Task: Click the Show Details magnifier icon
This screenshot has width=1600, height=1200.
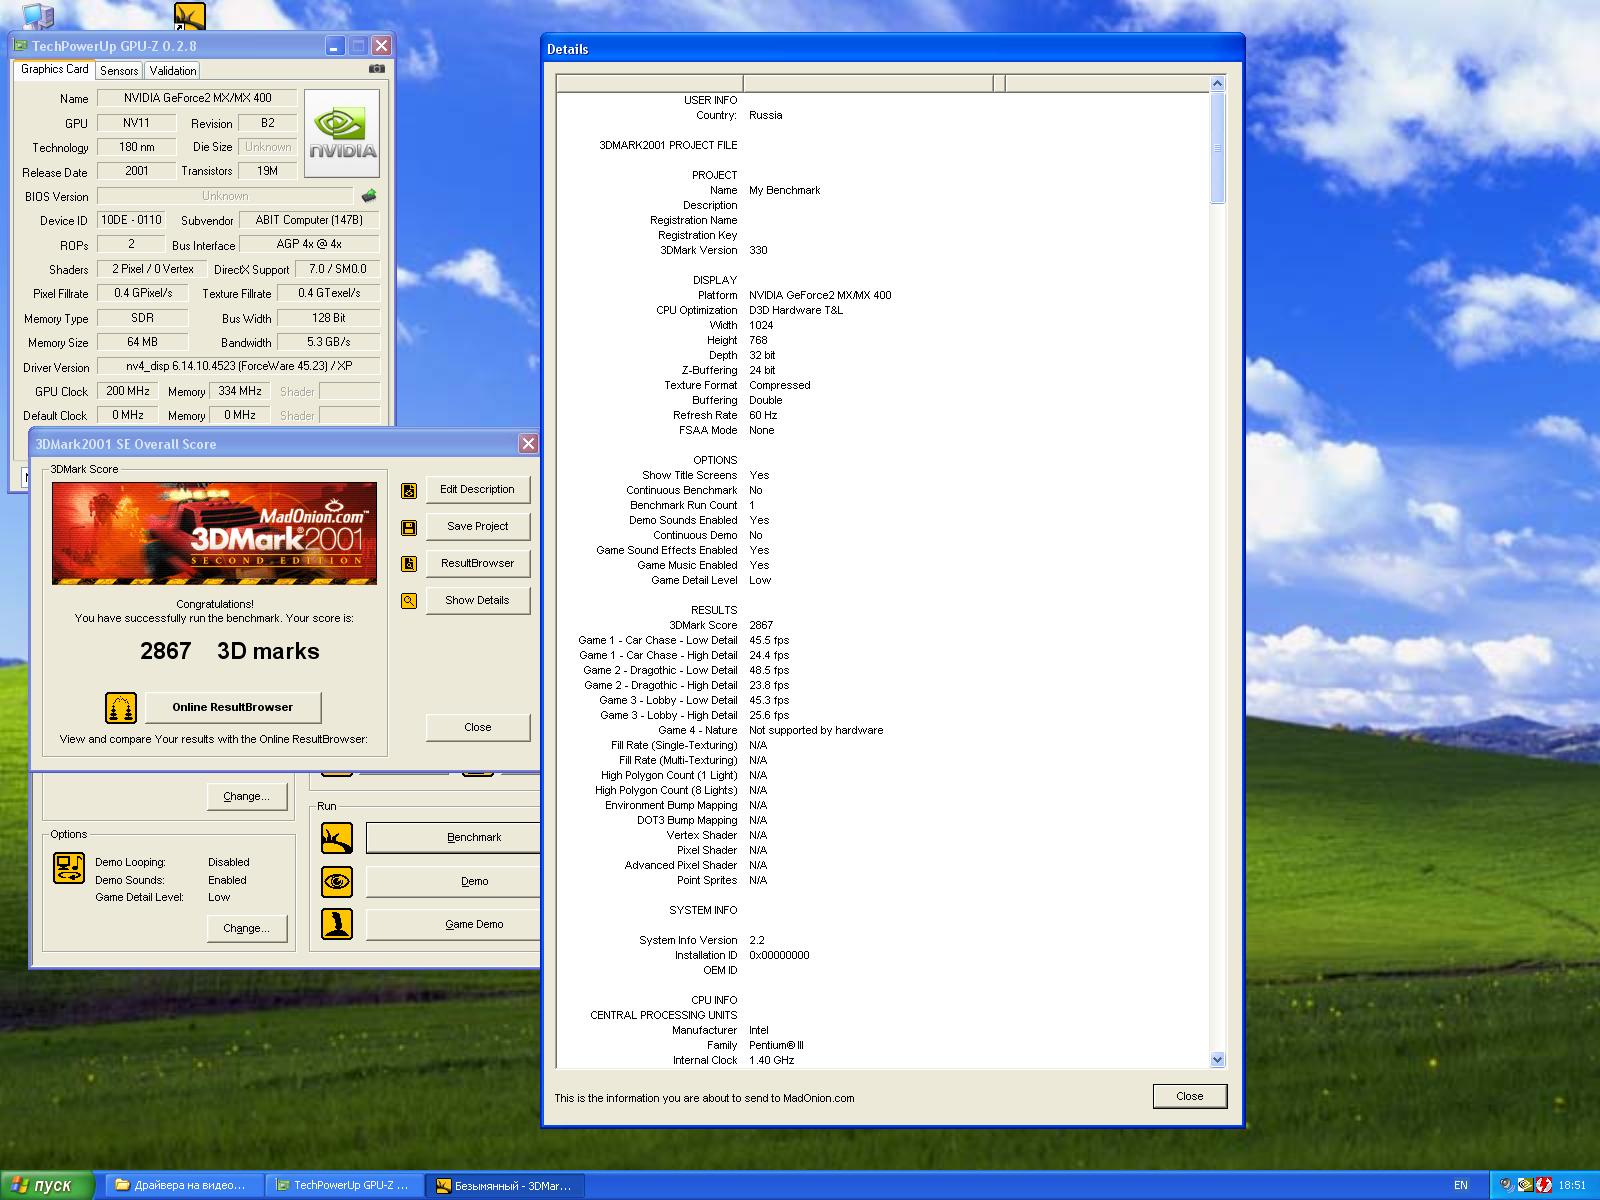Action: click(409, 601)
